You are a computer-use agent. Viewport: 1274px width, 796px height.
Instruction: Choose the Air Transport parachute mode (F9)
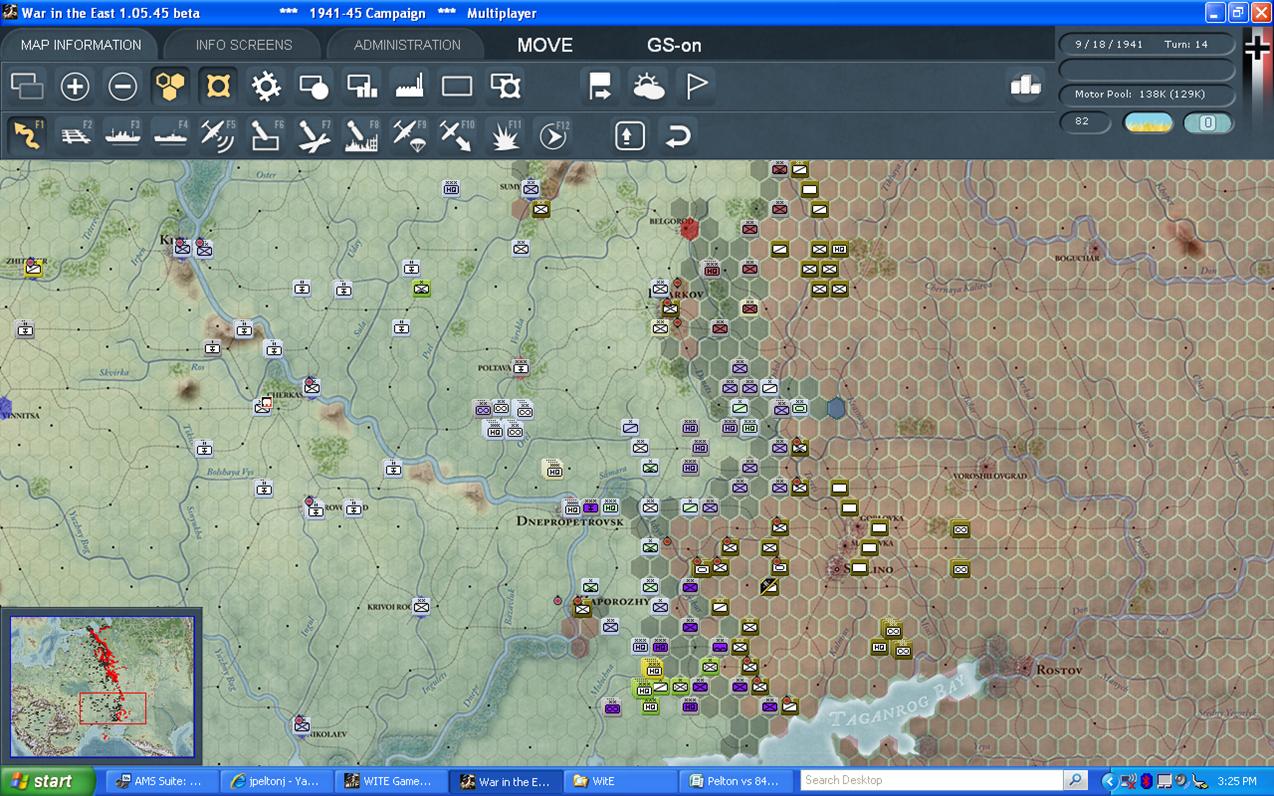click(409, 135)
